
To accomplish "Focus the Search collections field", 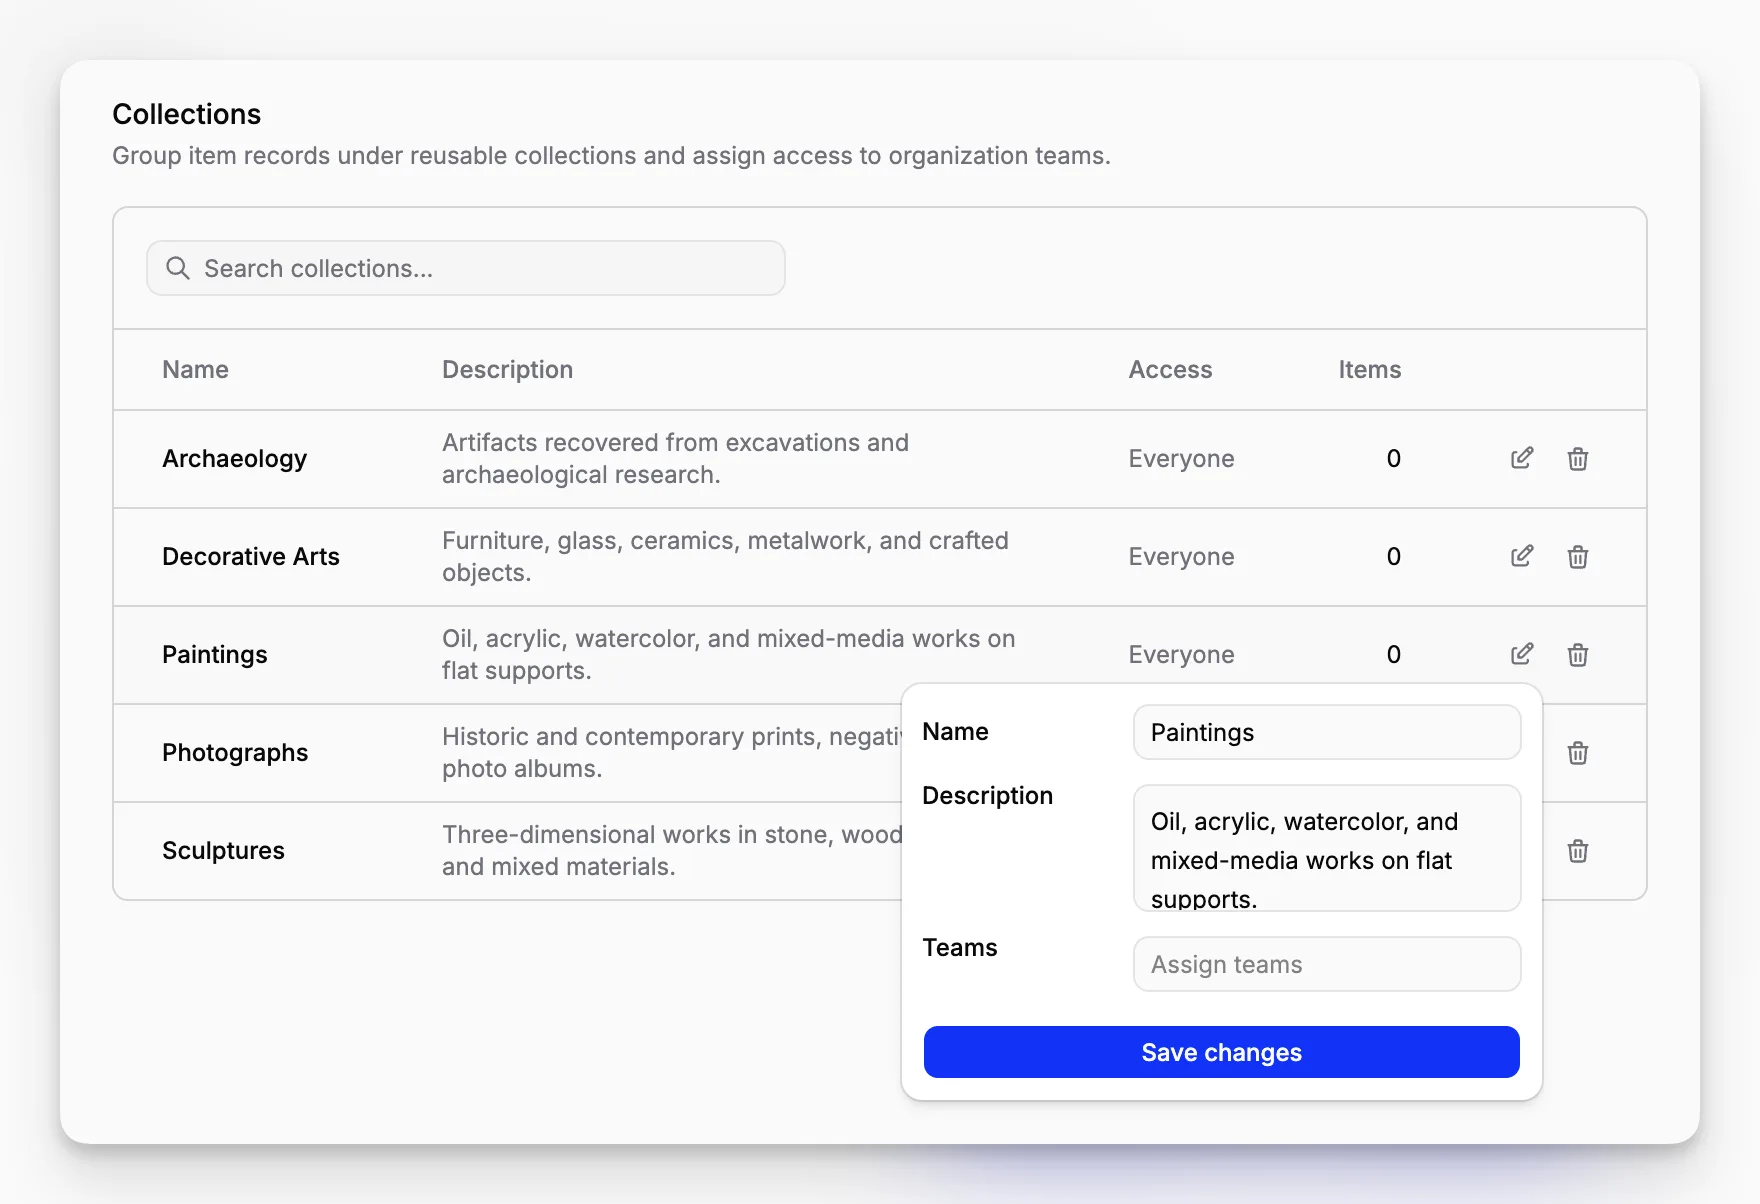I will click(466, 268).
